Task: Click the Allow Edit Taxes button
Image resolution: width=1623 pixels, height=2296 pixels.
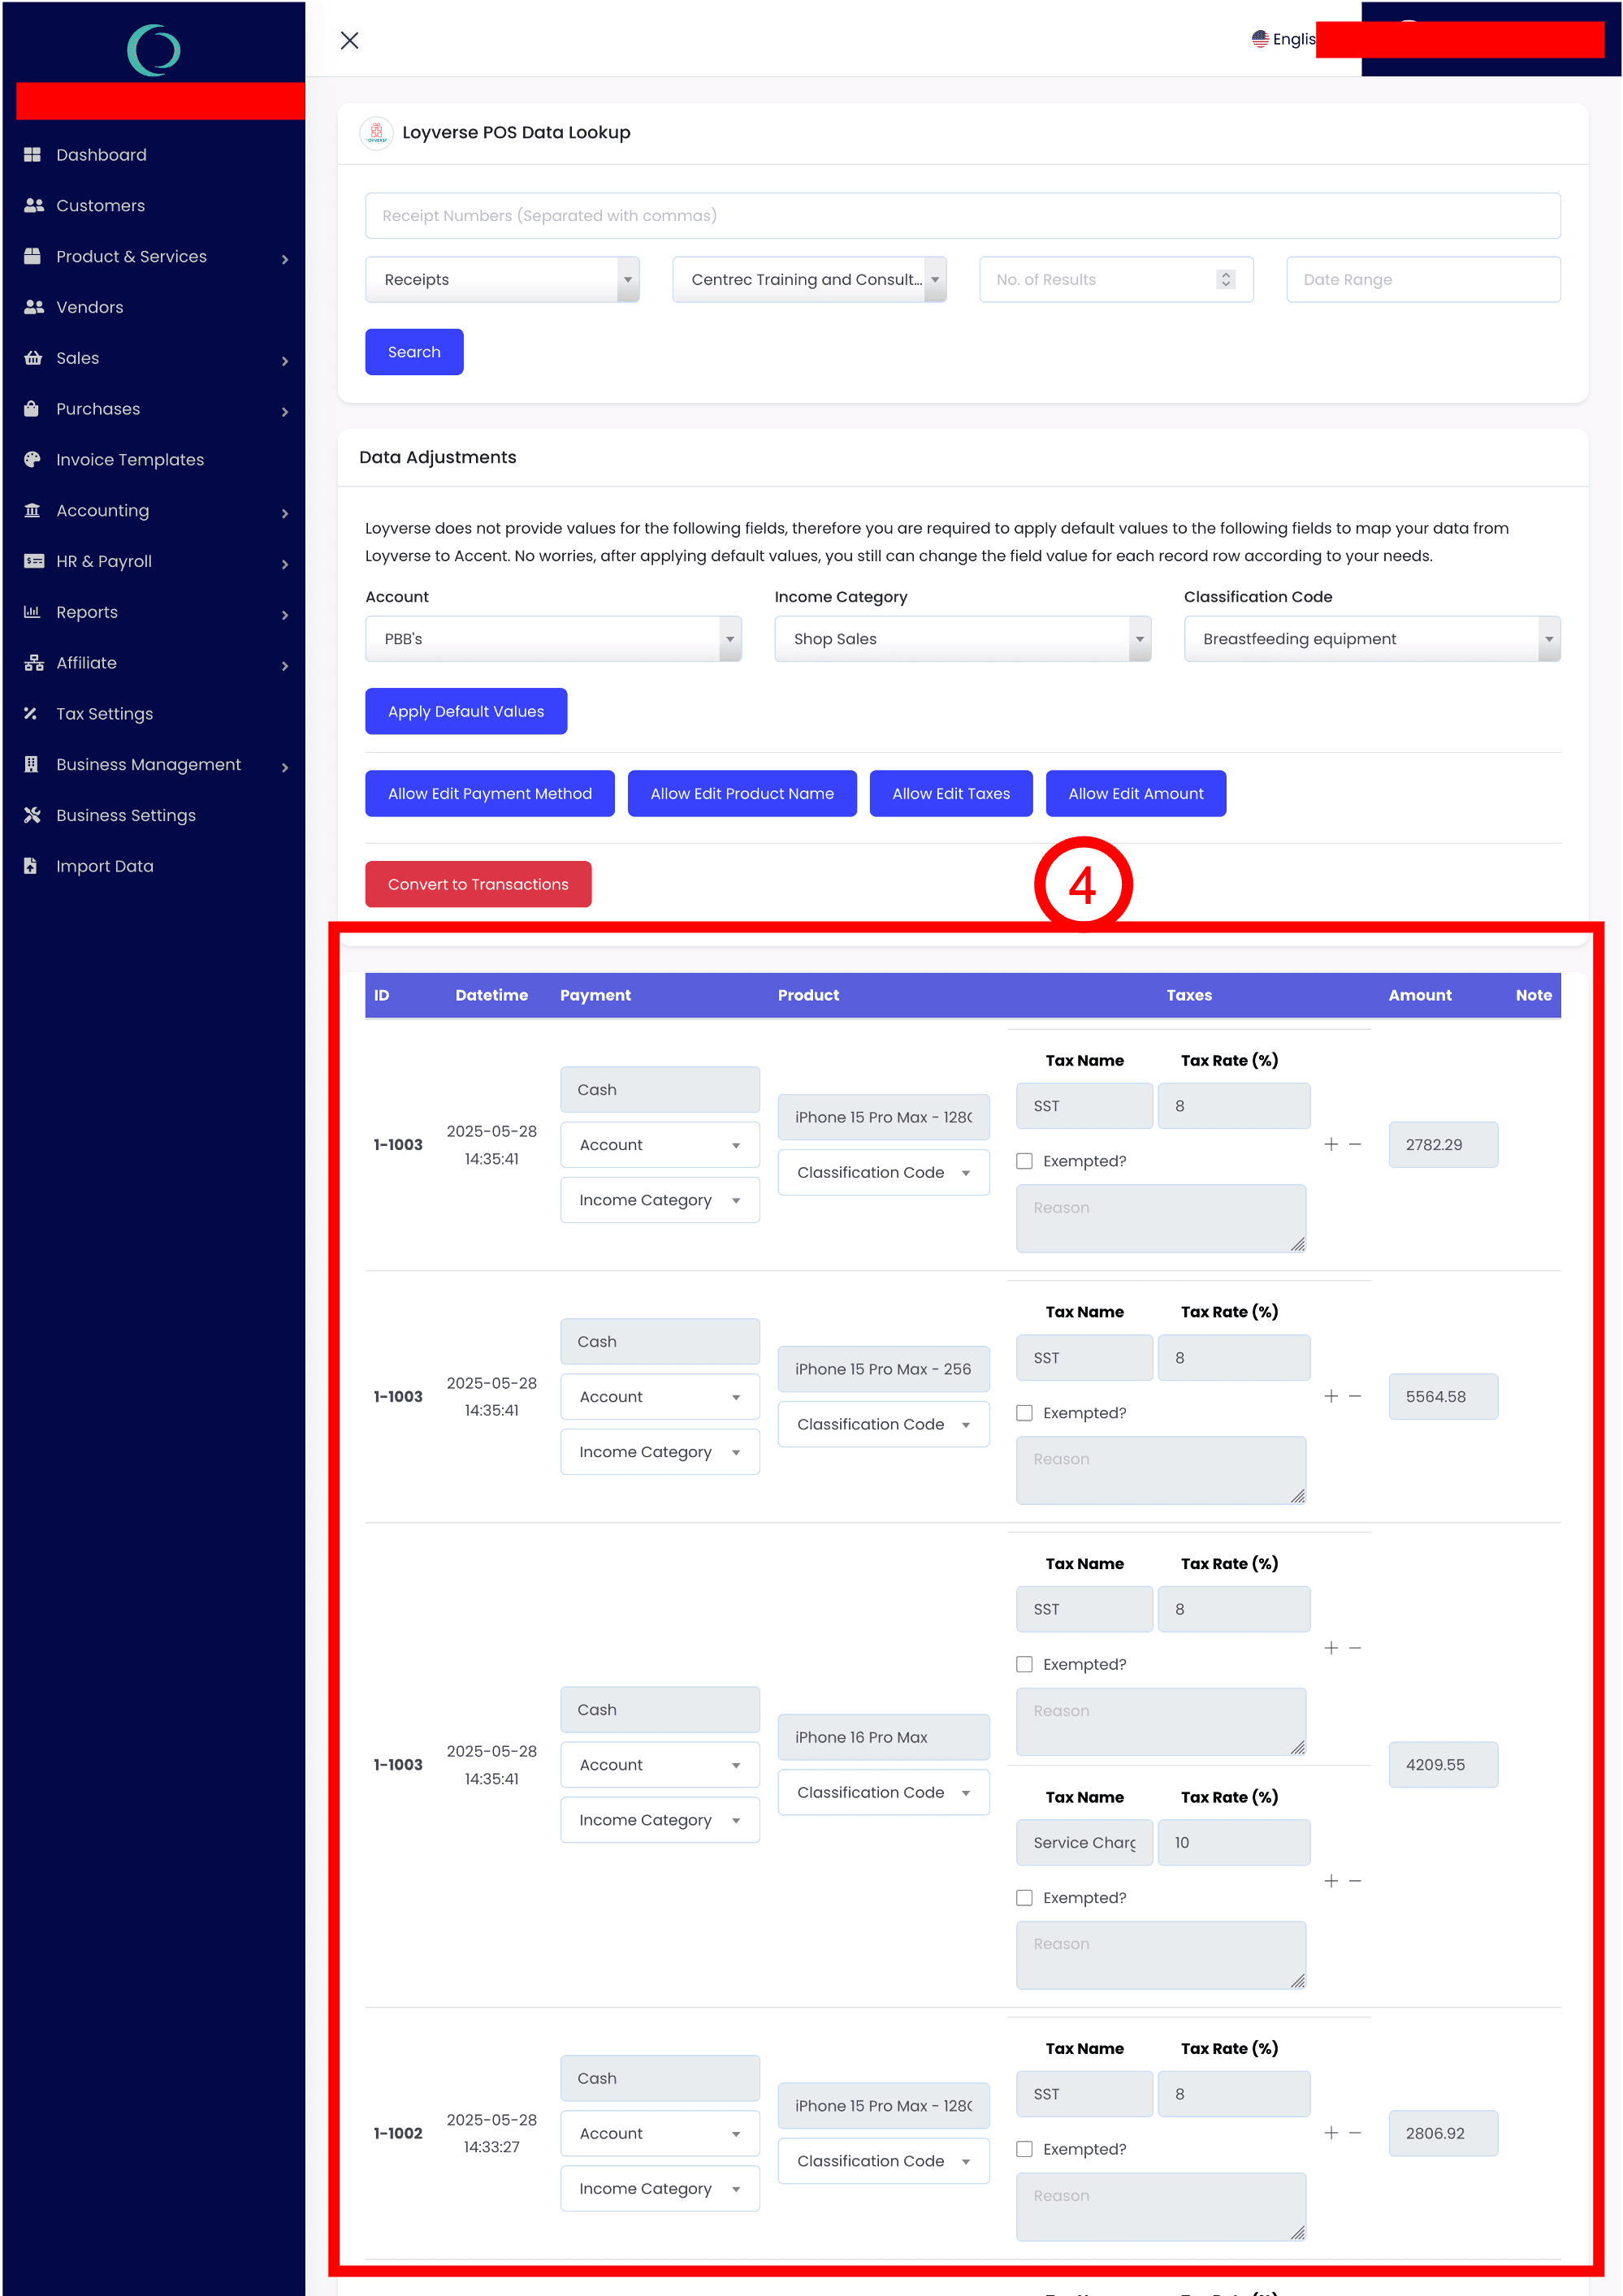Action: click(x=950, y=794)
